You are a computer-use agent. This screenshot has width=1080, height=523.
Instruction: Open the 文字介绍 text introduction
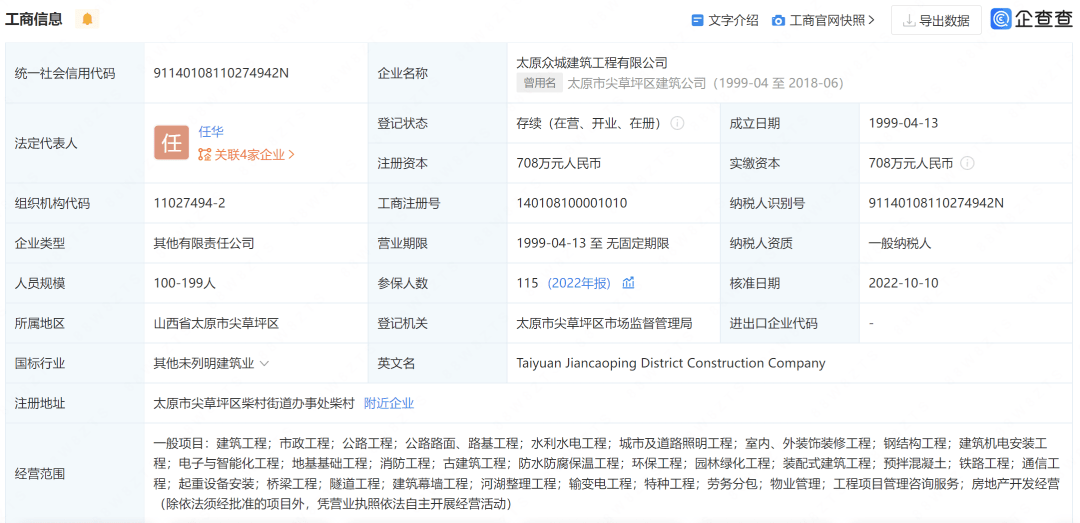point(734,21)
